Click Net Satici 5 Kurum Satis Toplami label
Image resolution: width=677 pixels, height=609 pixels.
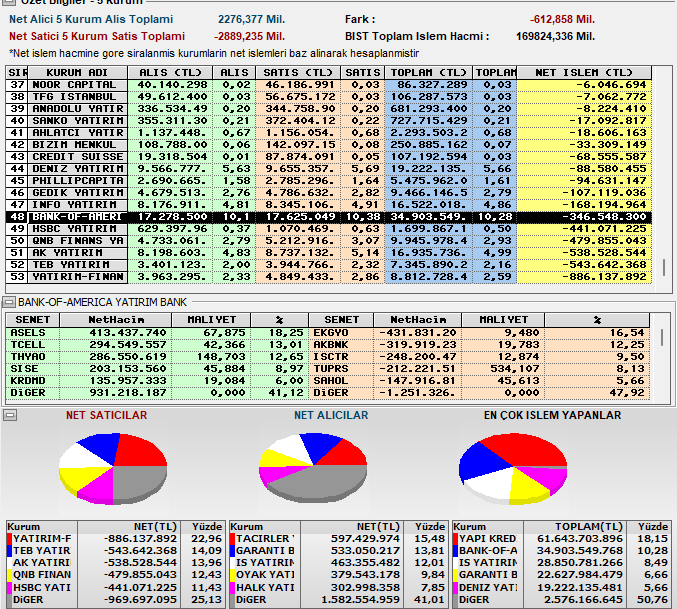click(x=97, y=36)
